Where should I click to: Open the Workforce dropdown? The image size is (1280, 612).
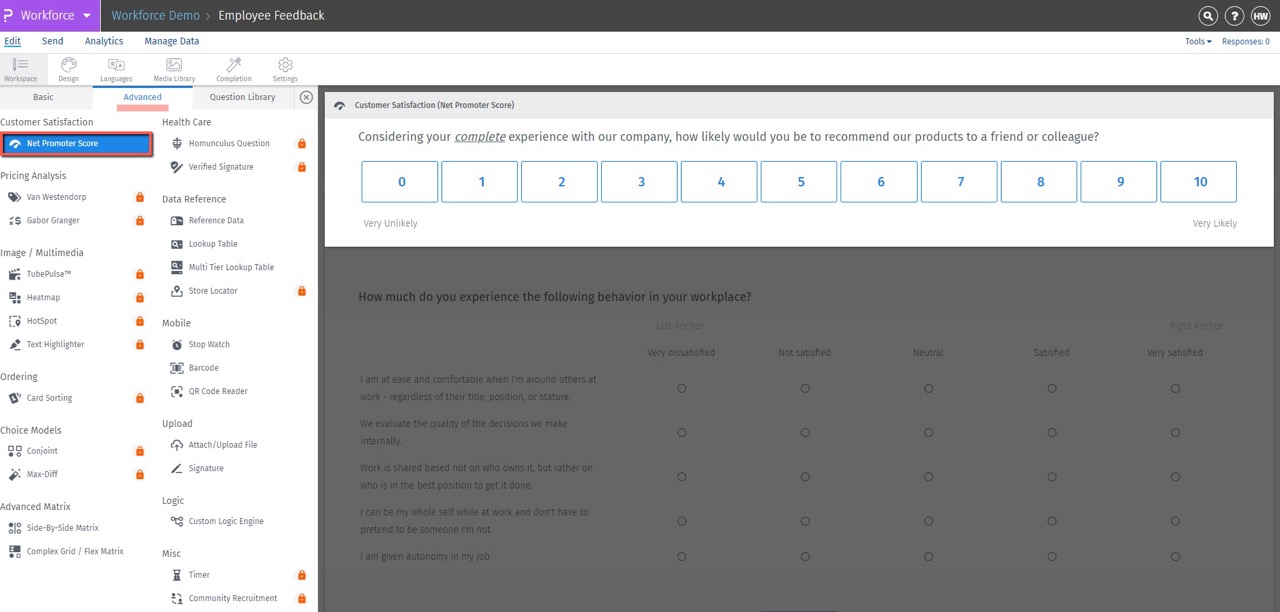point(48,15)
